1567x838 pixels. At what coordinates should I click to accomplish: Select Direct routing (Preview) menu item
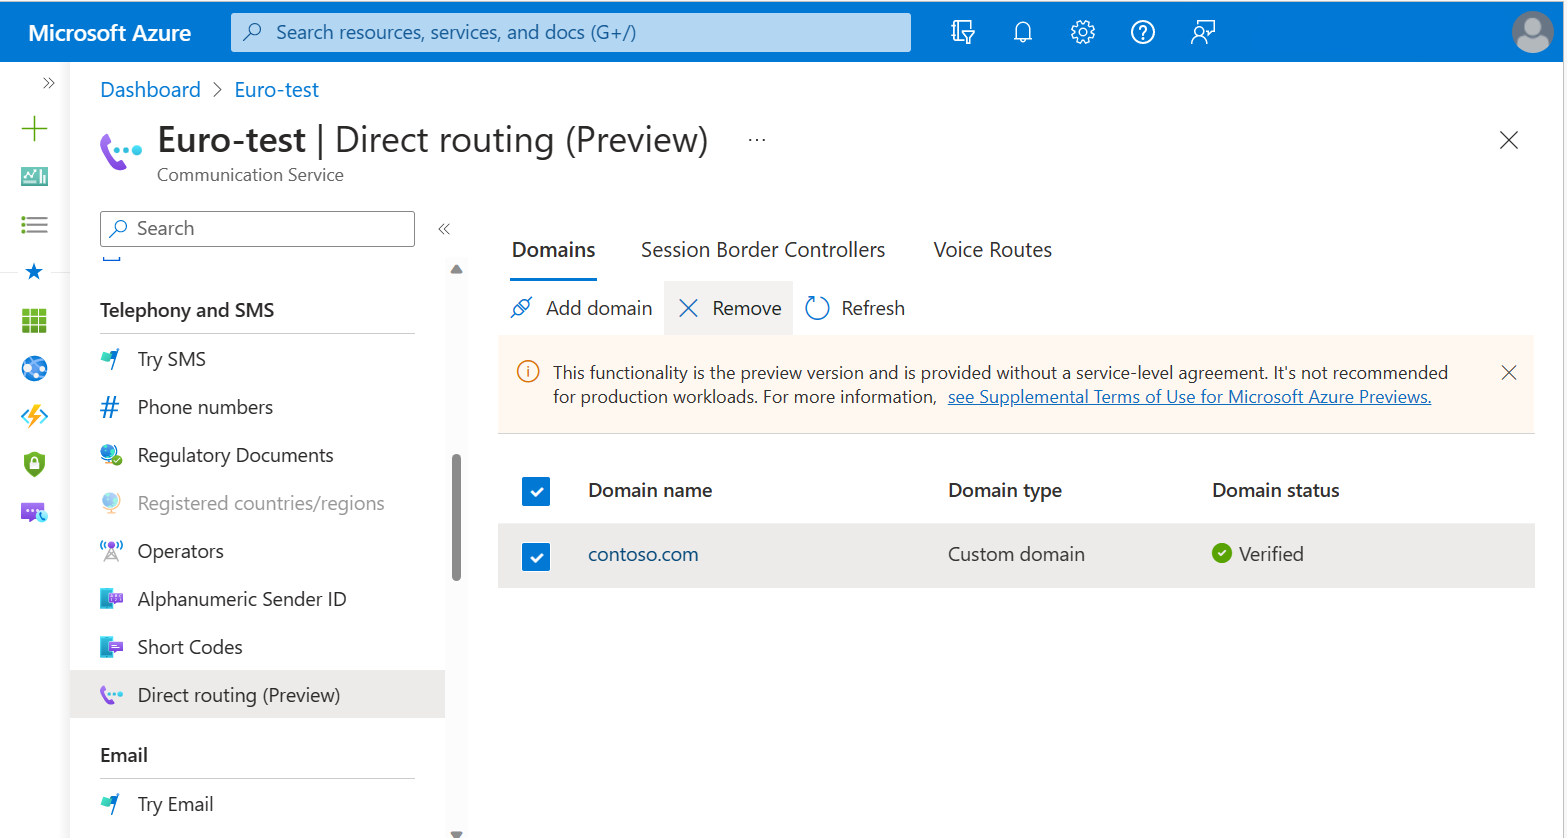257,695
